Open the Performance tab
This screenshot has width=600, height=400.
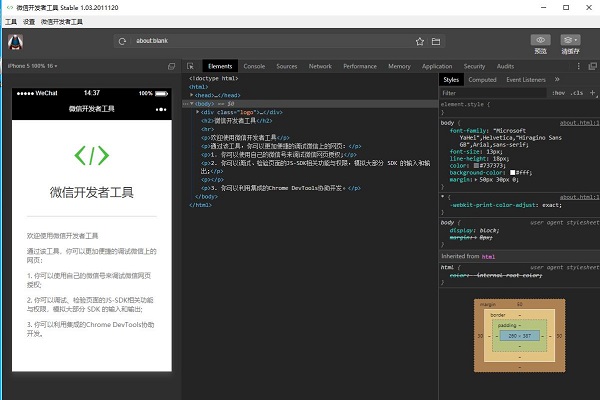360,66
